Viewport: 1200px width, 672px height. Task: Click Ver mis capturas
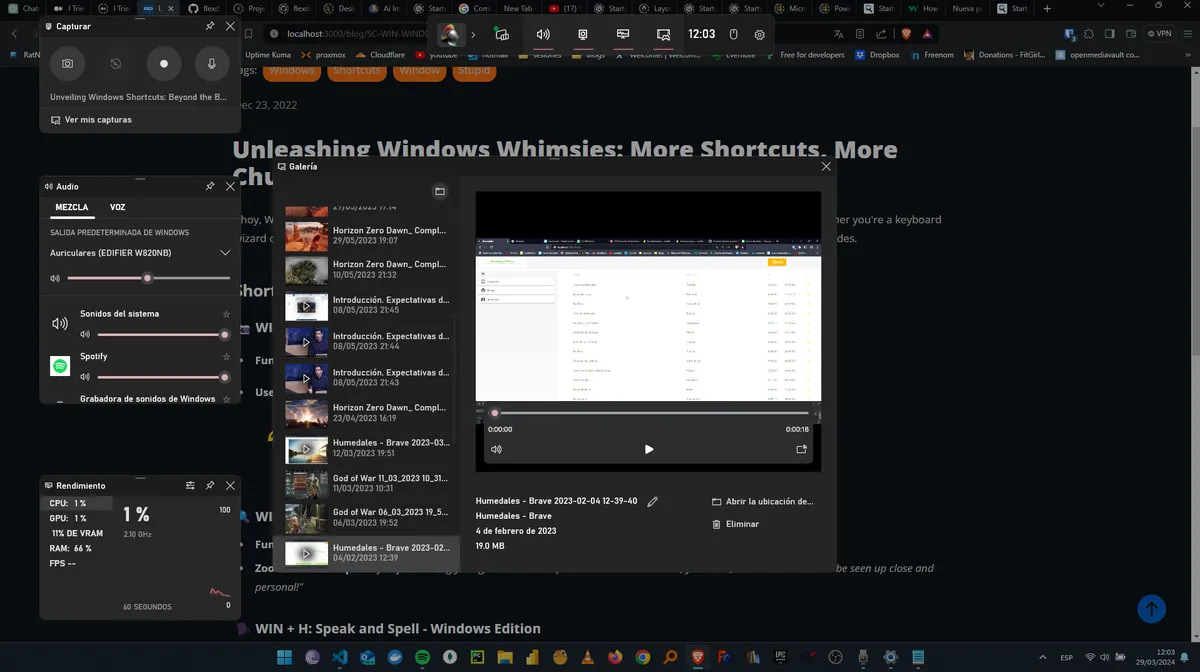97,119
